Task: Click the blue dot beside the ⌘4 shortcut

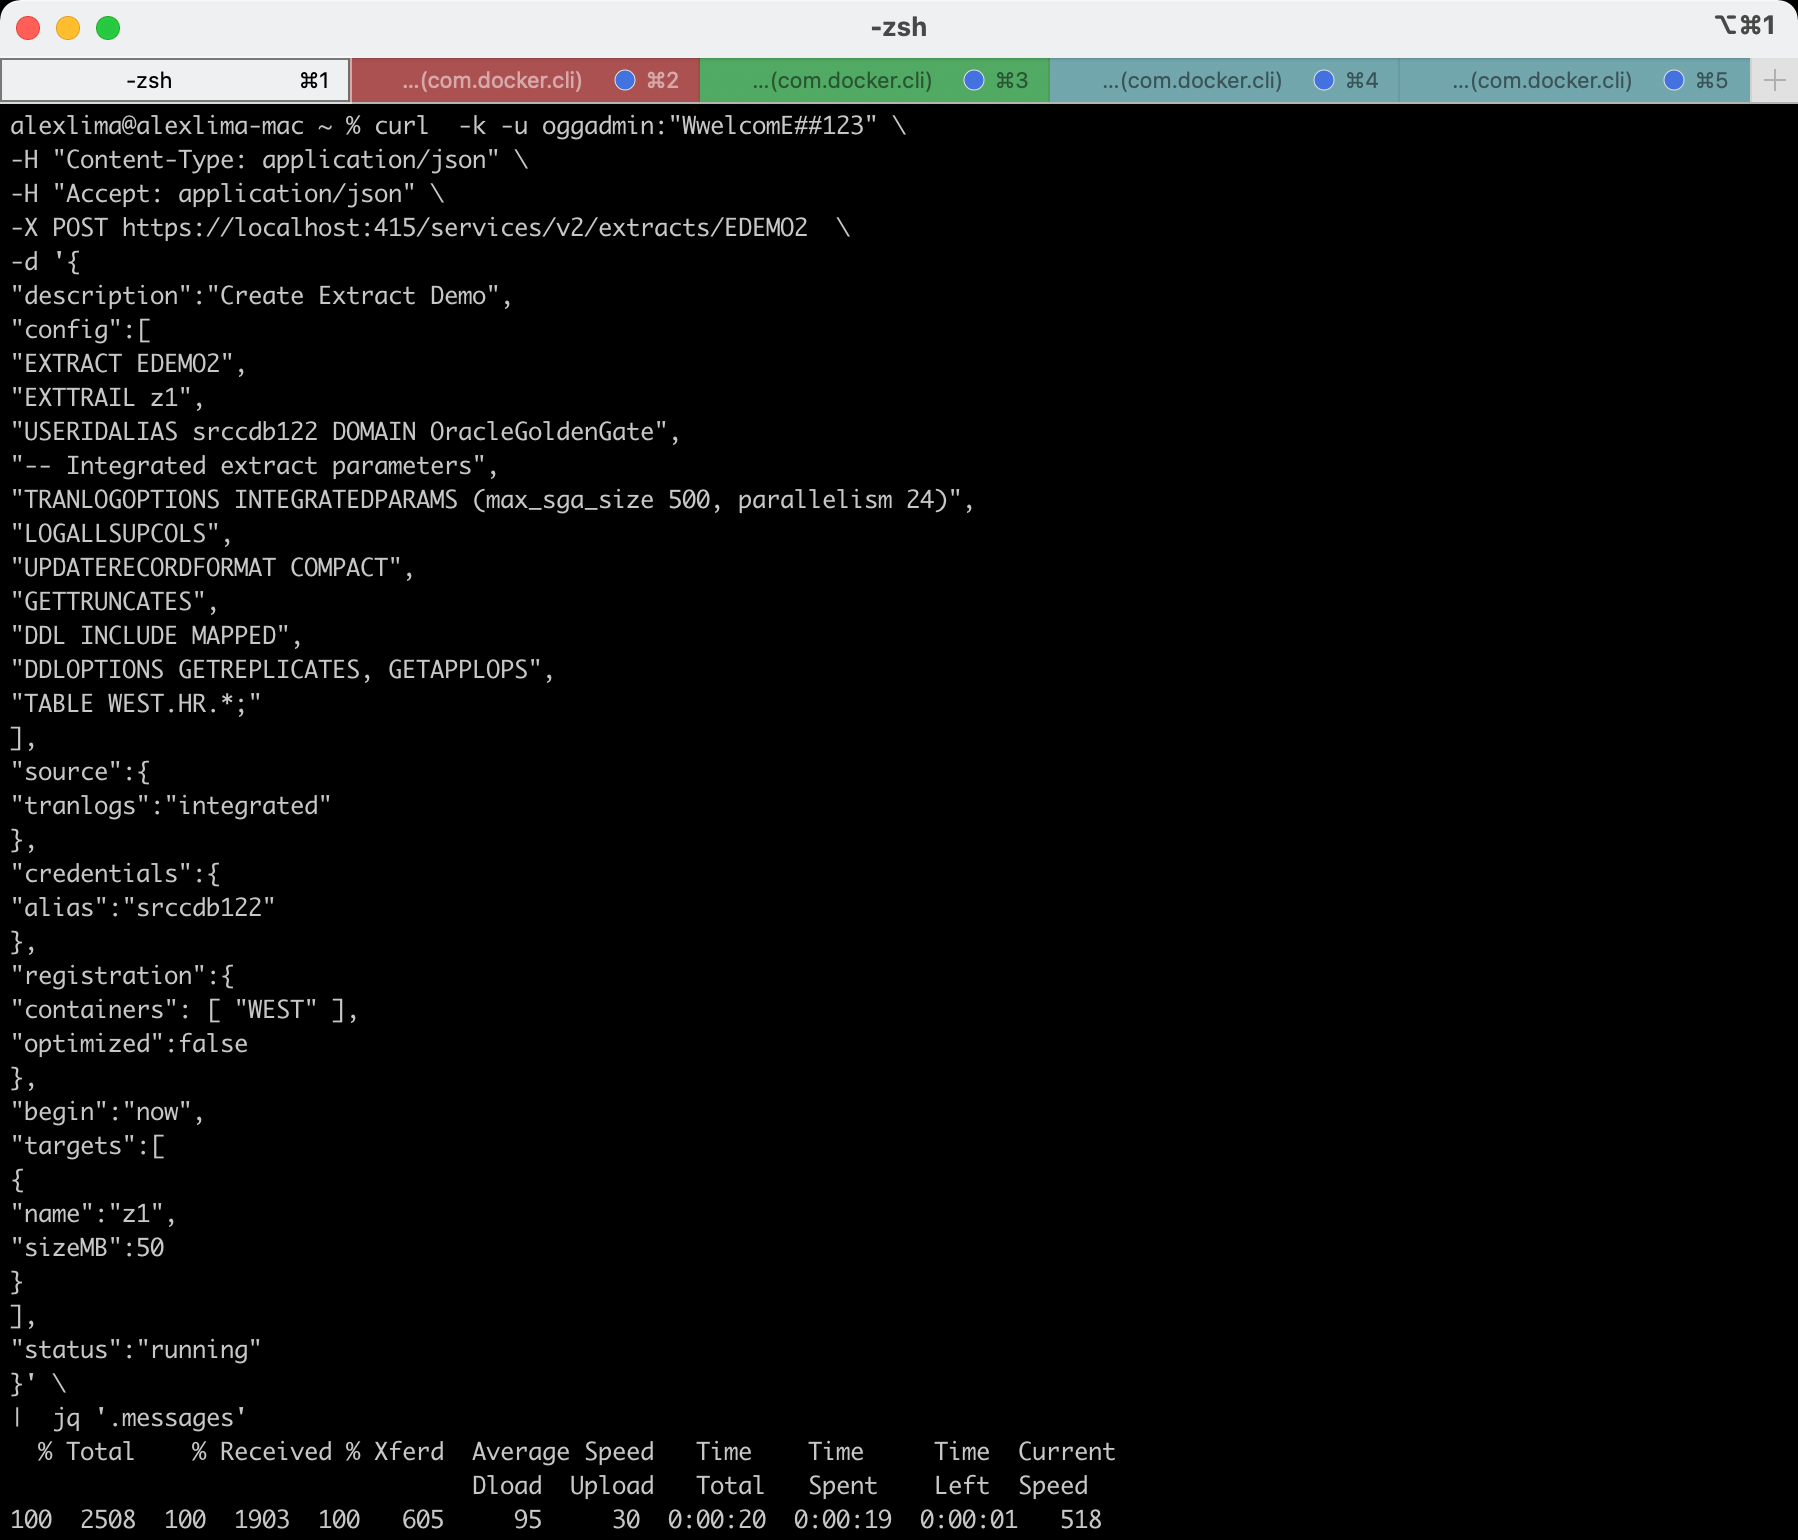Action: click(1323, 80)
